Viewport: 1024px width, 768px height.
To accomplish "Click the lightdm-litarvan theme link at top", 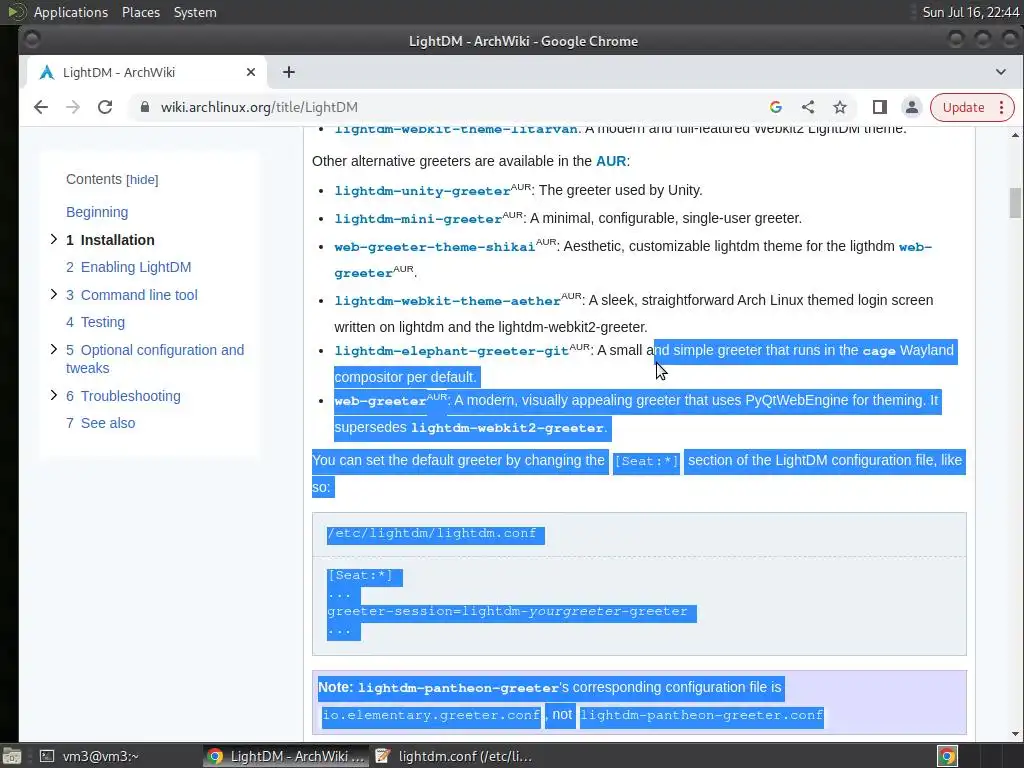I will (x=456, y=129).
